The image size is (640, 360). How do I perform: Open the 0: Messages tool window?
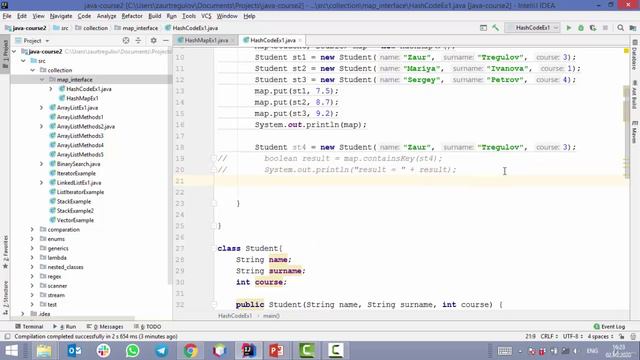105,327
